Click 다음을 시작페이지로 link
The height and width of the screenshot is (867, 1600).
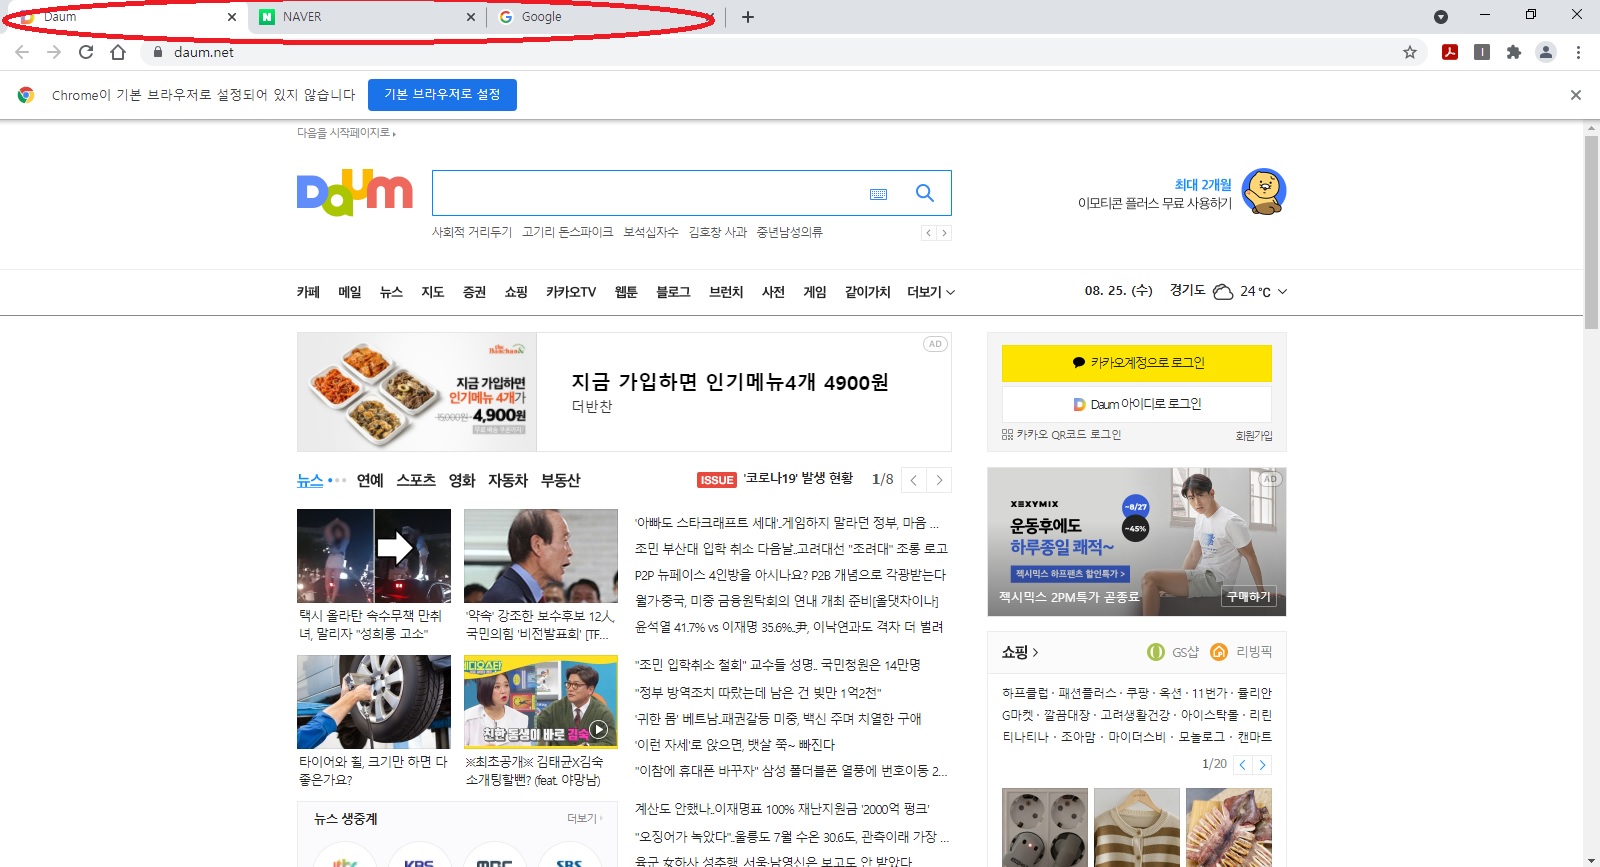(346, 133)
